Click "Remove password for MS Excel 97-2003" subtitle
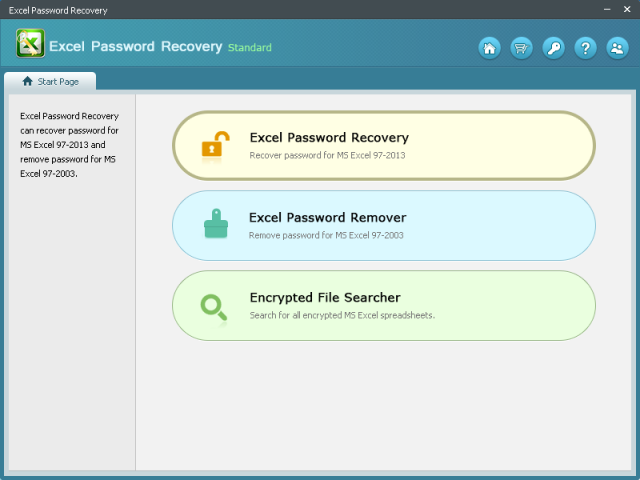Screen dimensions: 640x480 coord(327,236)
